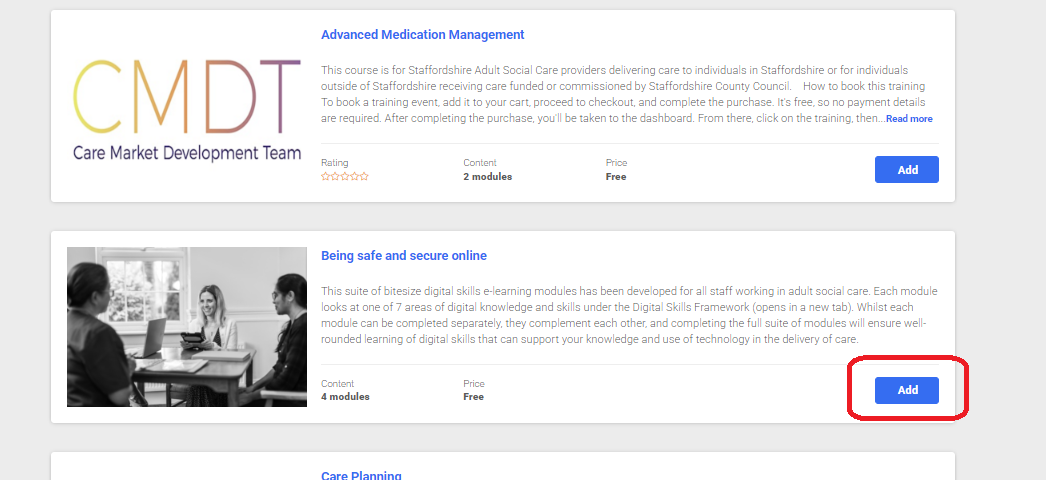1046x480 pixels.
Task: Select the fourth rating star
Action: coord(354,176)
